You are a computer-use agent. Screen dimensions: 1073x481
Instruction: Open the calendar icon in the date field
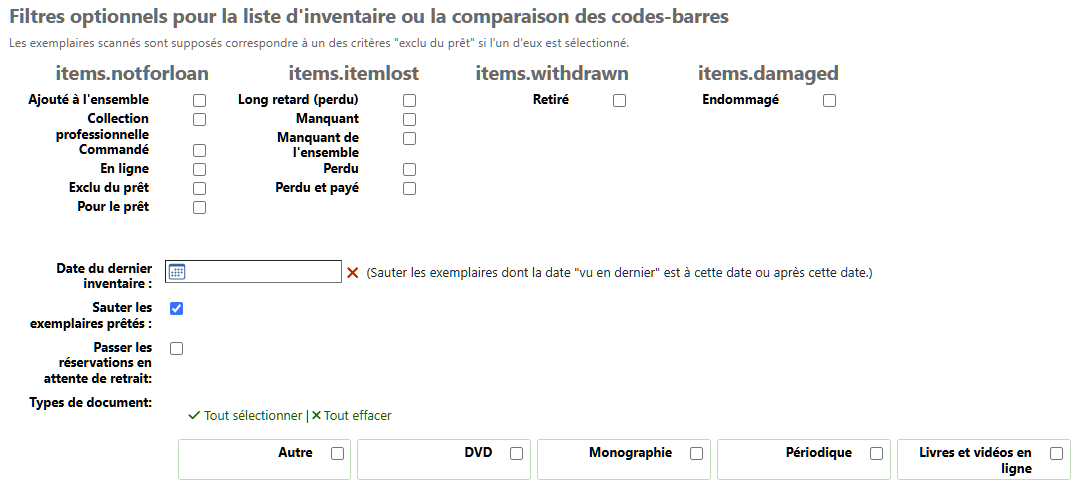coord(177,272)
